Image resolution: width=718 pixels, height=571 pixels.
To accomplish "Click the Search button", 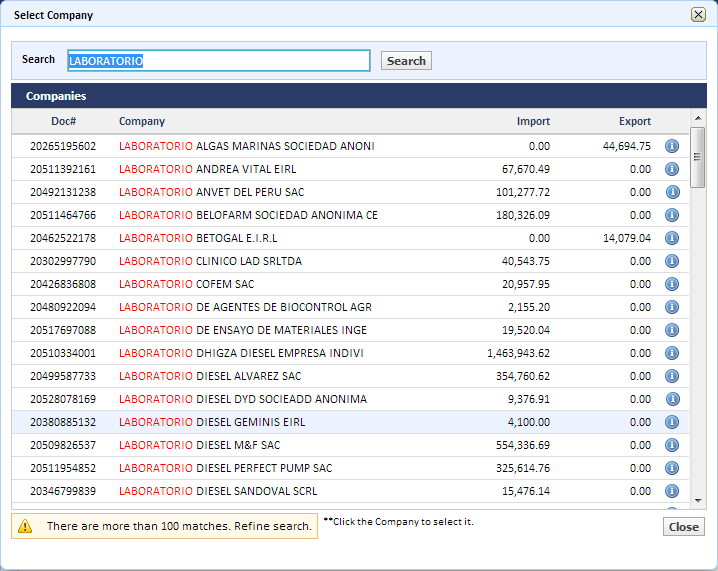I will click(x=406, y=60).
